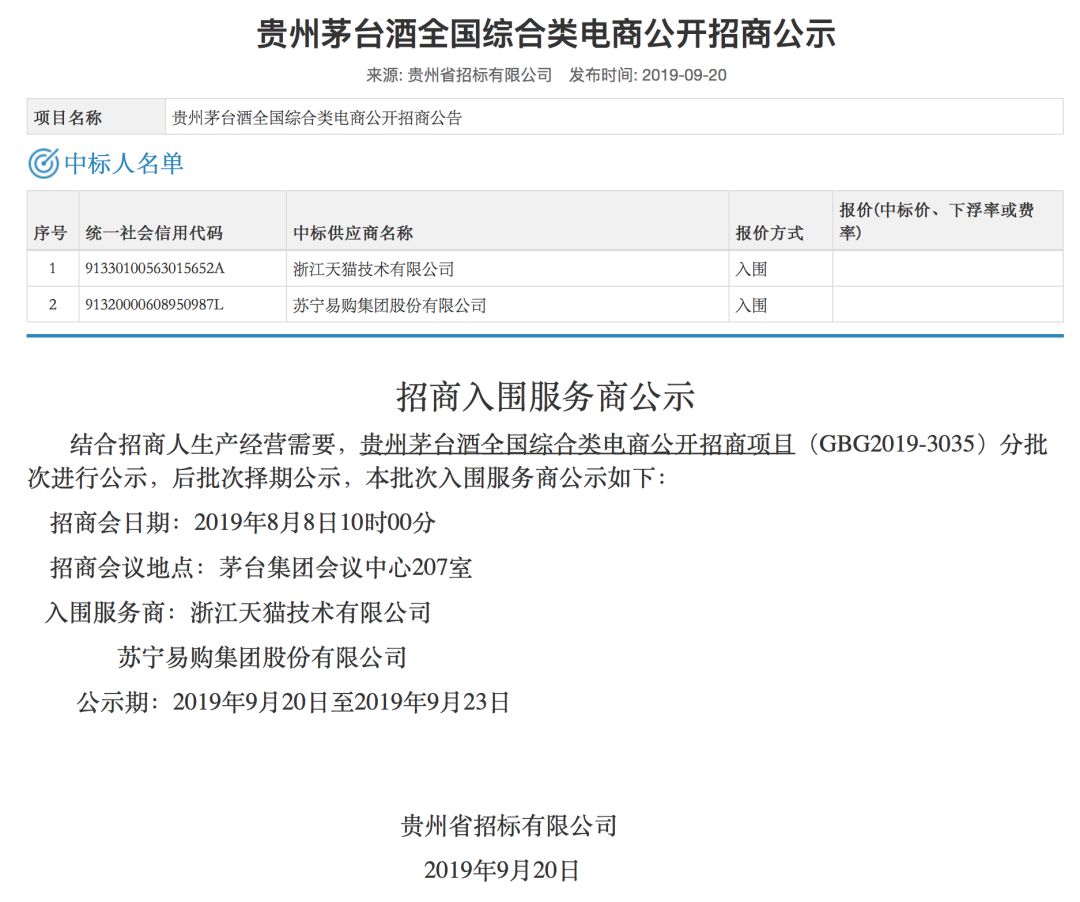Select credit code 91320000608950987L

tap(154, 304)
